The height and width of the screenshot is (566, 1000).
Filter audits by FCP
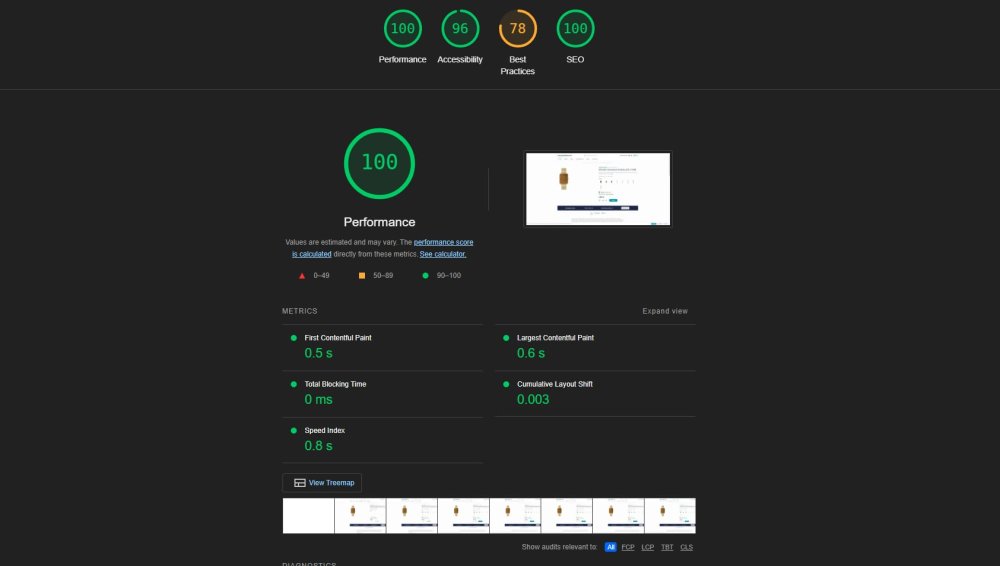coord(628,547)
